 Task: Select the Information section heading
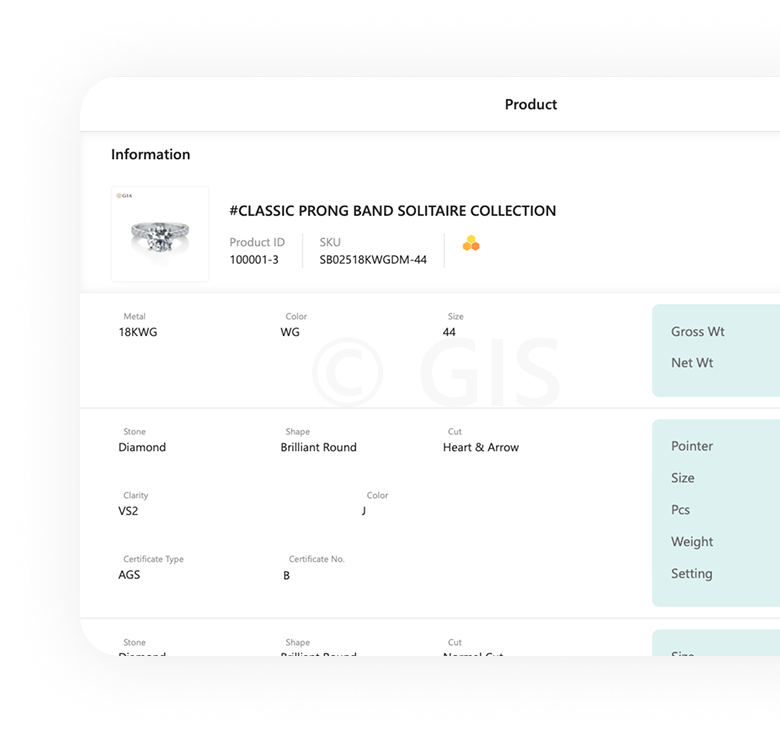click(150, 155)
